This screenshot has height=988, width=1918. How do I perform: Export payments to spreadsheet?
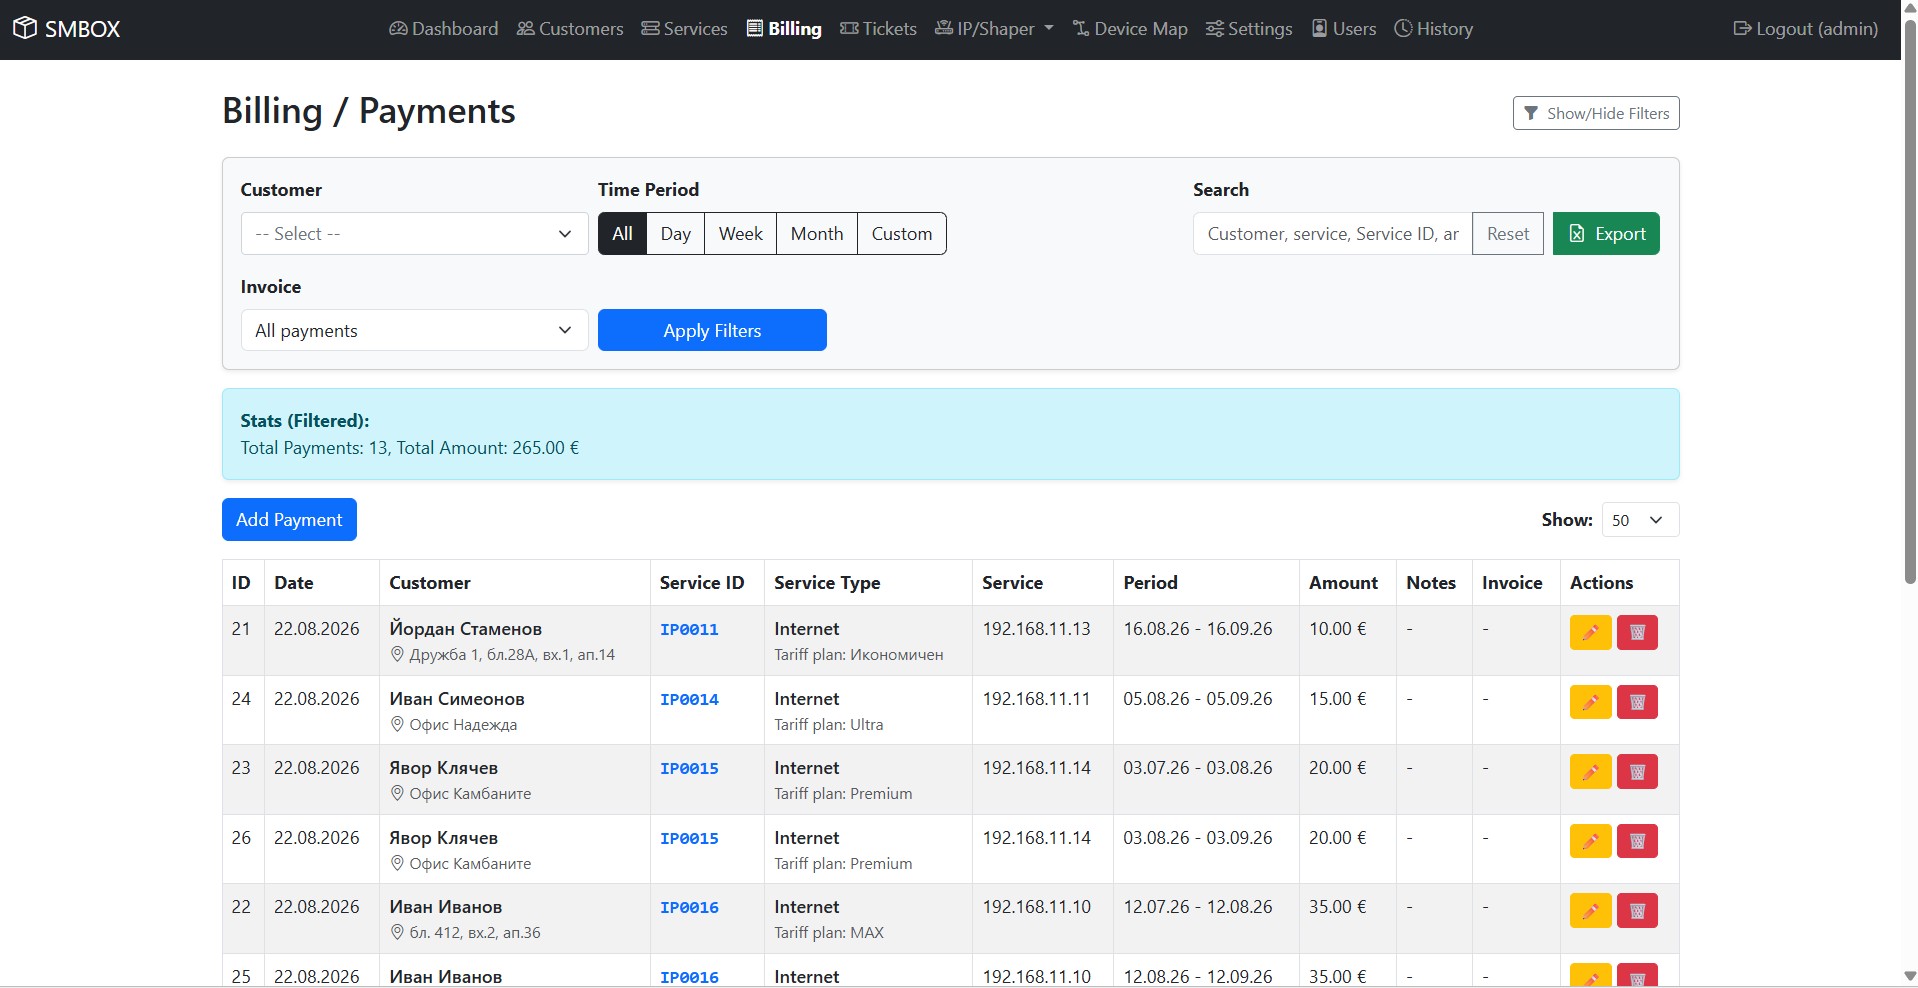click(1606, 234)
